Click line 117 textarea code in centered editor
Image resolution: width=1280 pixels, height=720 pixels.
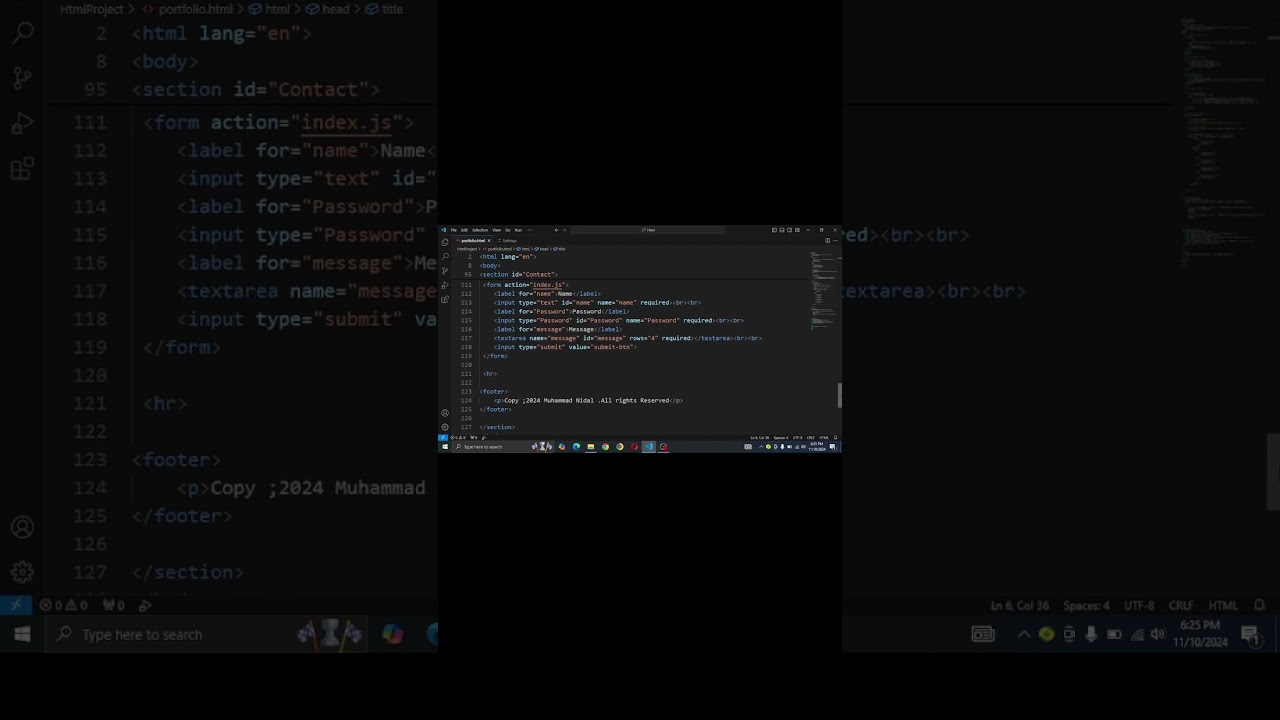point(628,338)
